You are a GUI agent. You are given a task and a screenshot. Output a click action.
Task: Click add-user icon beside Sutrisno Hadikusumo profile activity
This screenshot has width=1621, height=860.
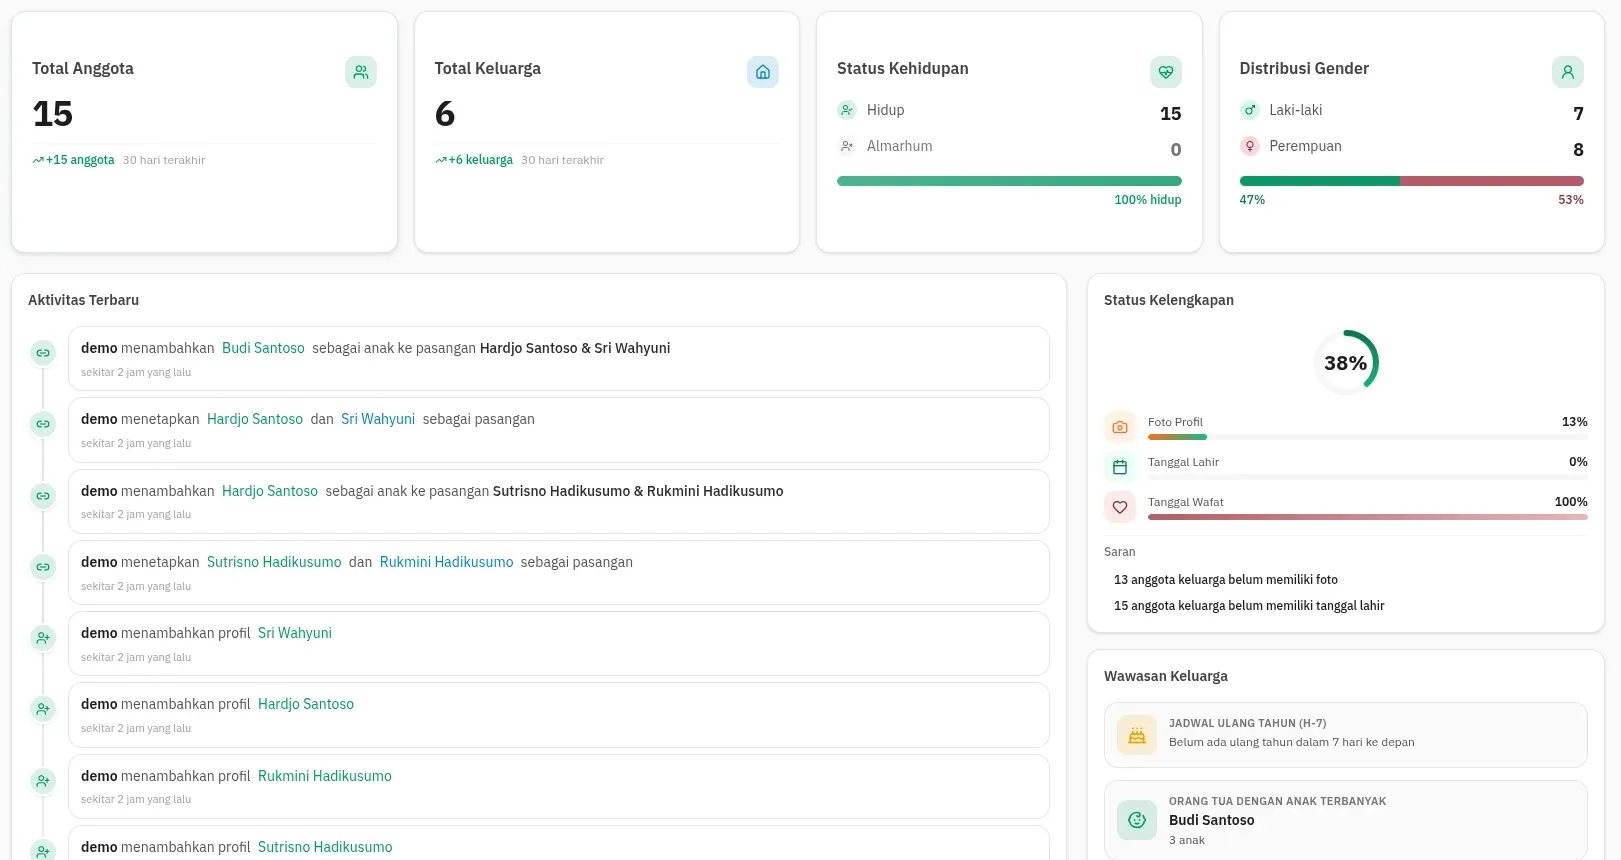point(43,851)
